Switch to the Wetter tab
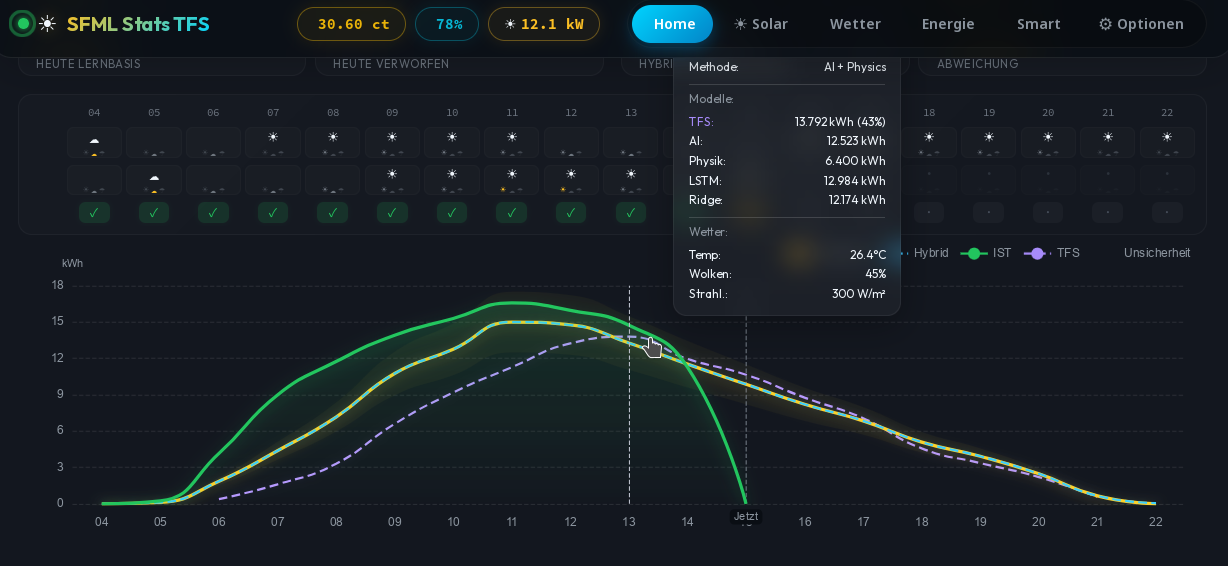 [855, 24]
